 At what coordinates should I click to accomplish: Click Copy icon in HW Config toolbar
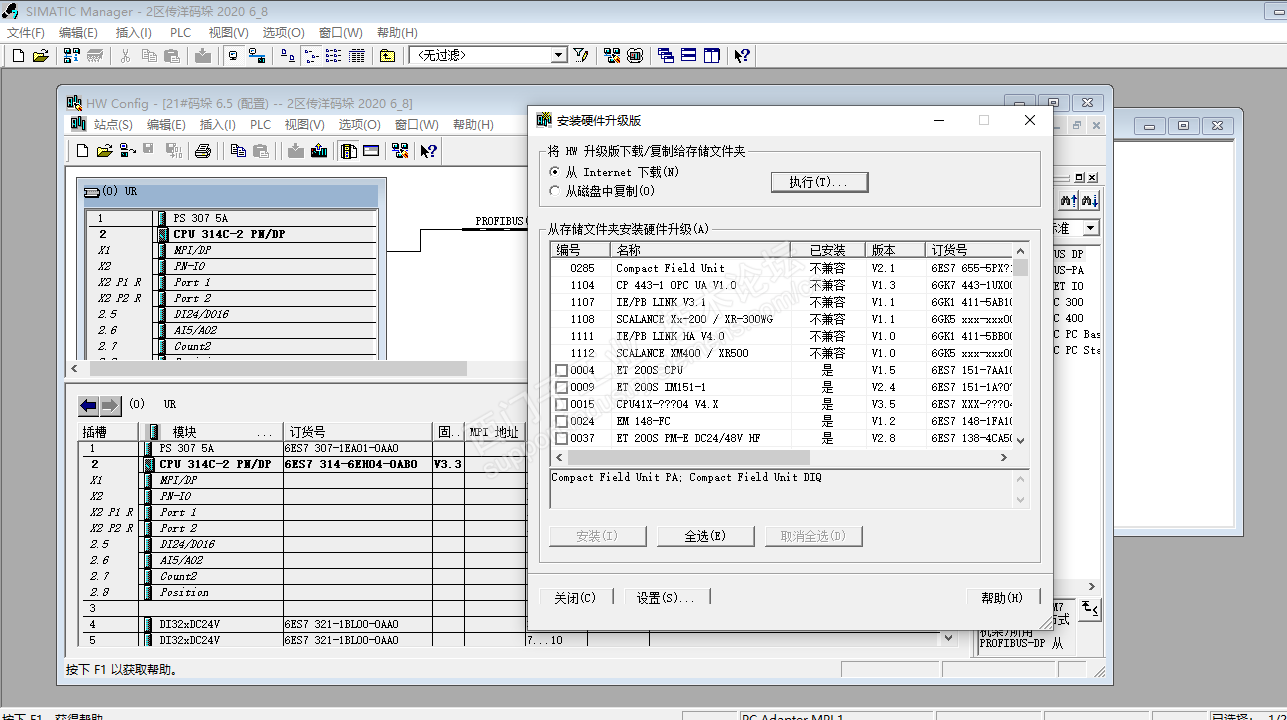click(x=238, y=151)
